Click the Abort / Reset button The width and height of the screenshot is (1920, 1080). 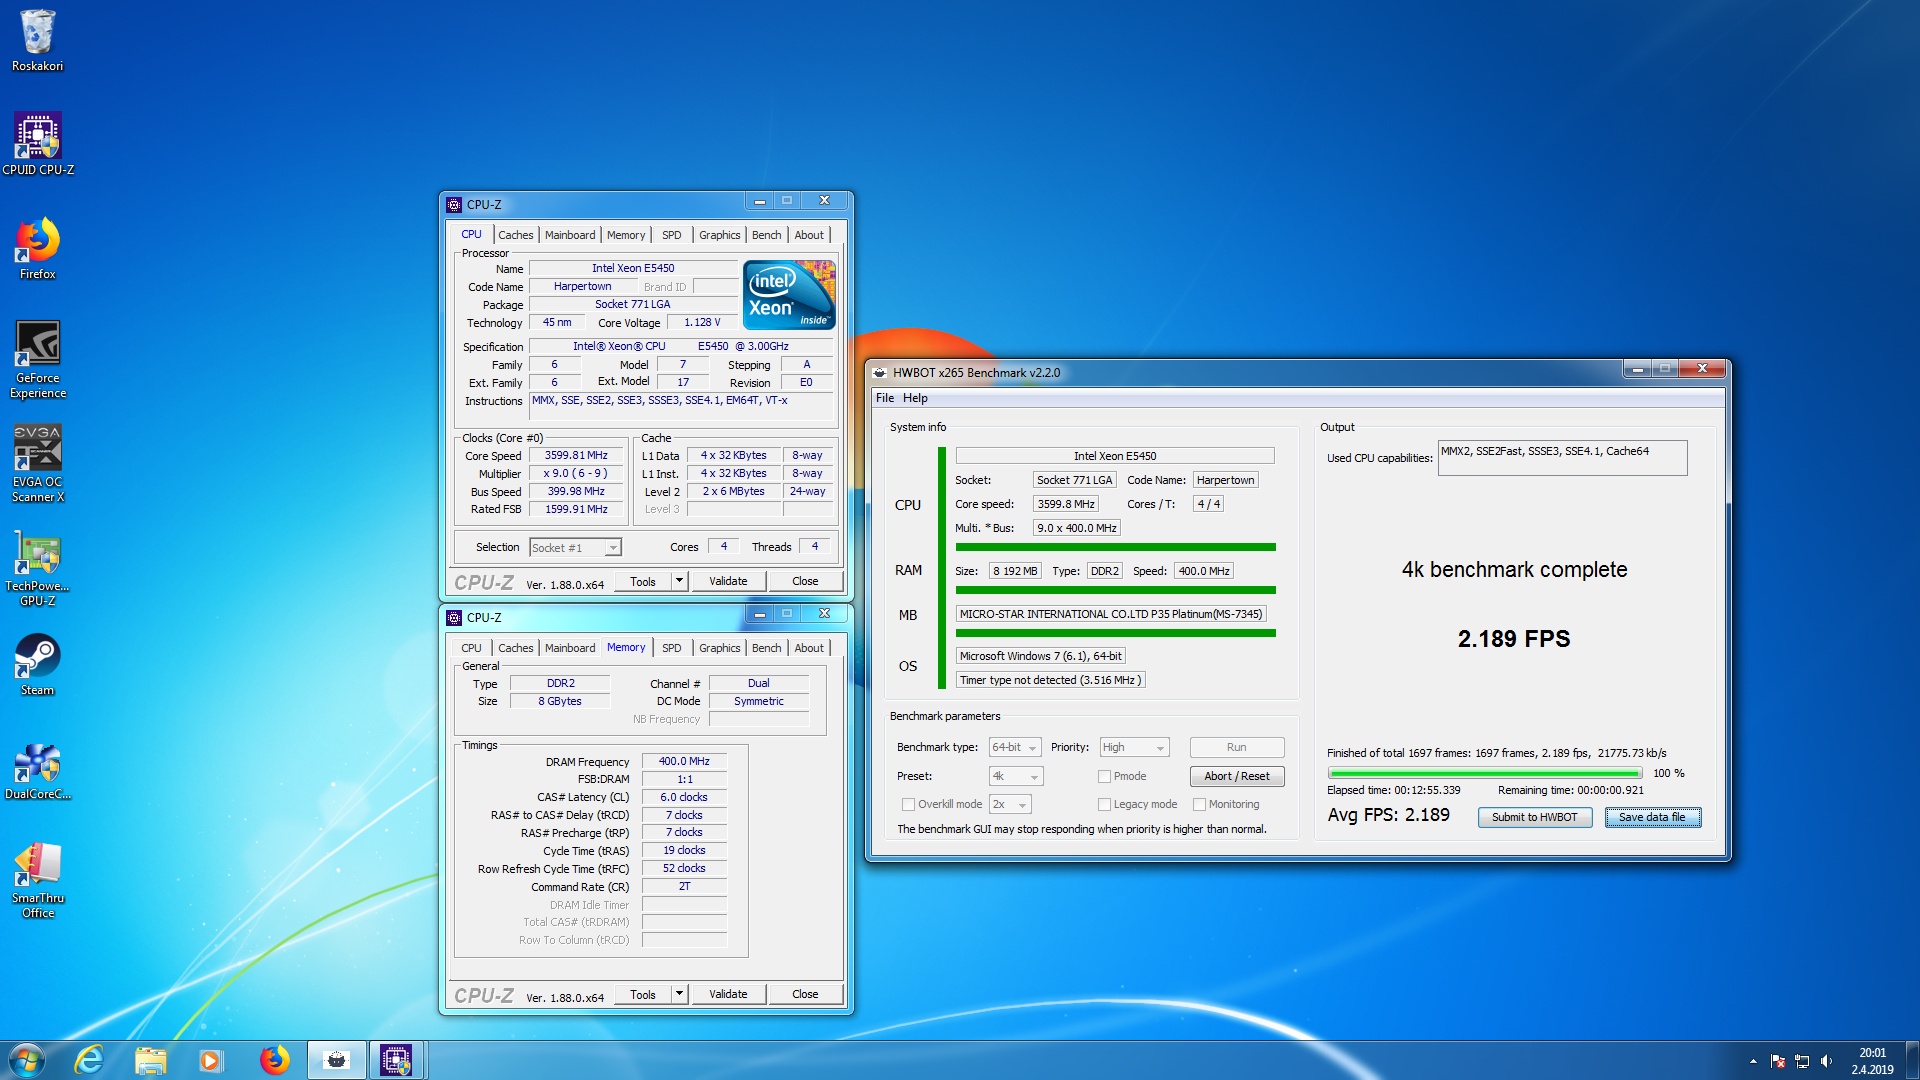(x=1237, y=776)
